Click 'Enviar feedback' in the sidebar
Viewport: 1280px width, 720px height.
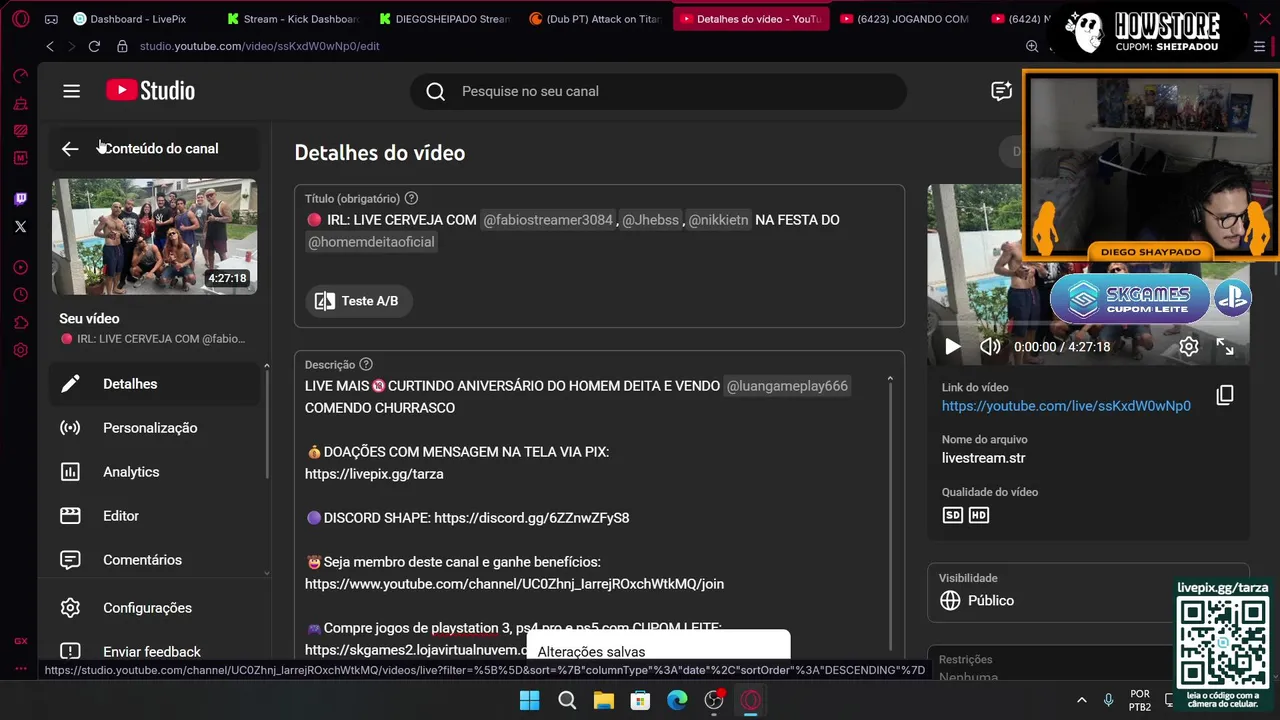point(155,651)
